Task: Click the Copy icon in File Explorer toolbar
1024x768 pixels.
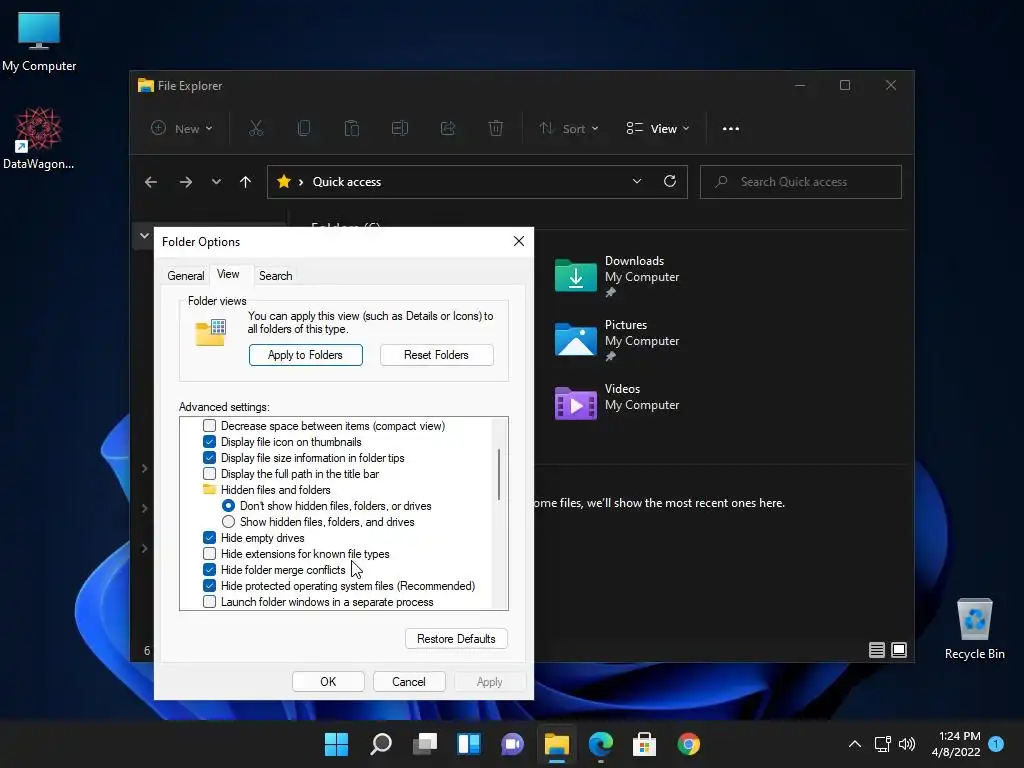Action: click(304, 129)
